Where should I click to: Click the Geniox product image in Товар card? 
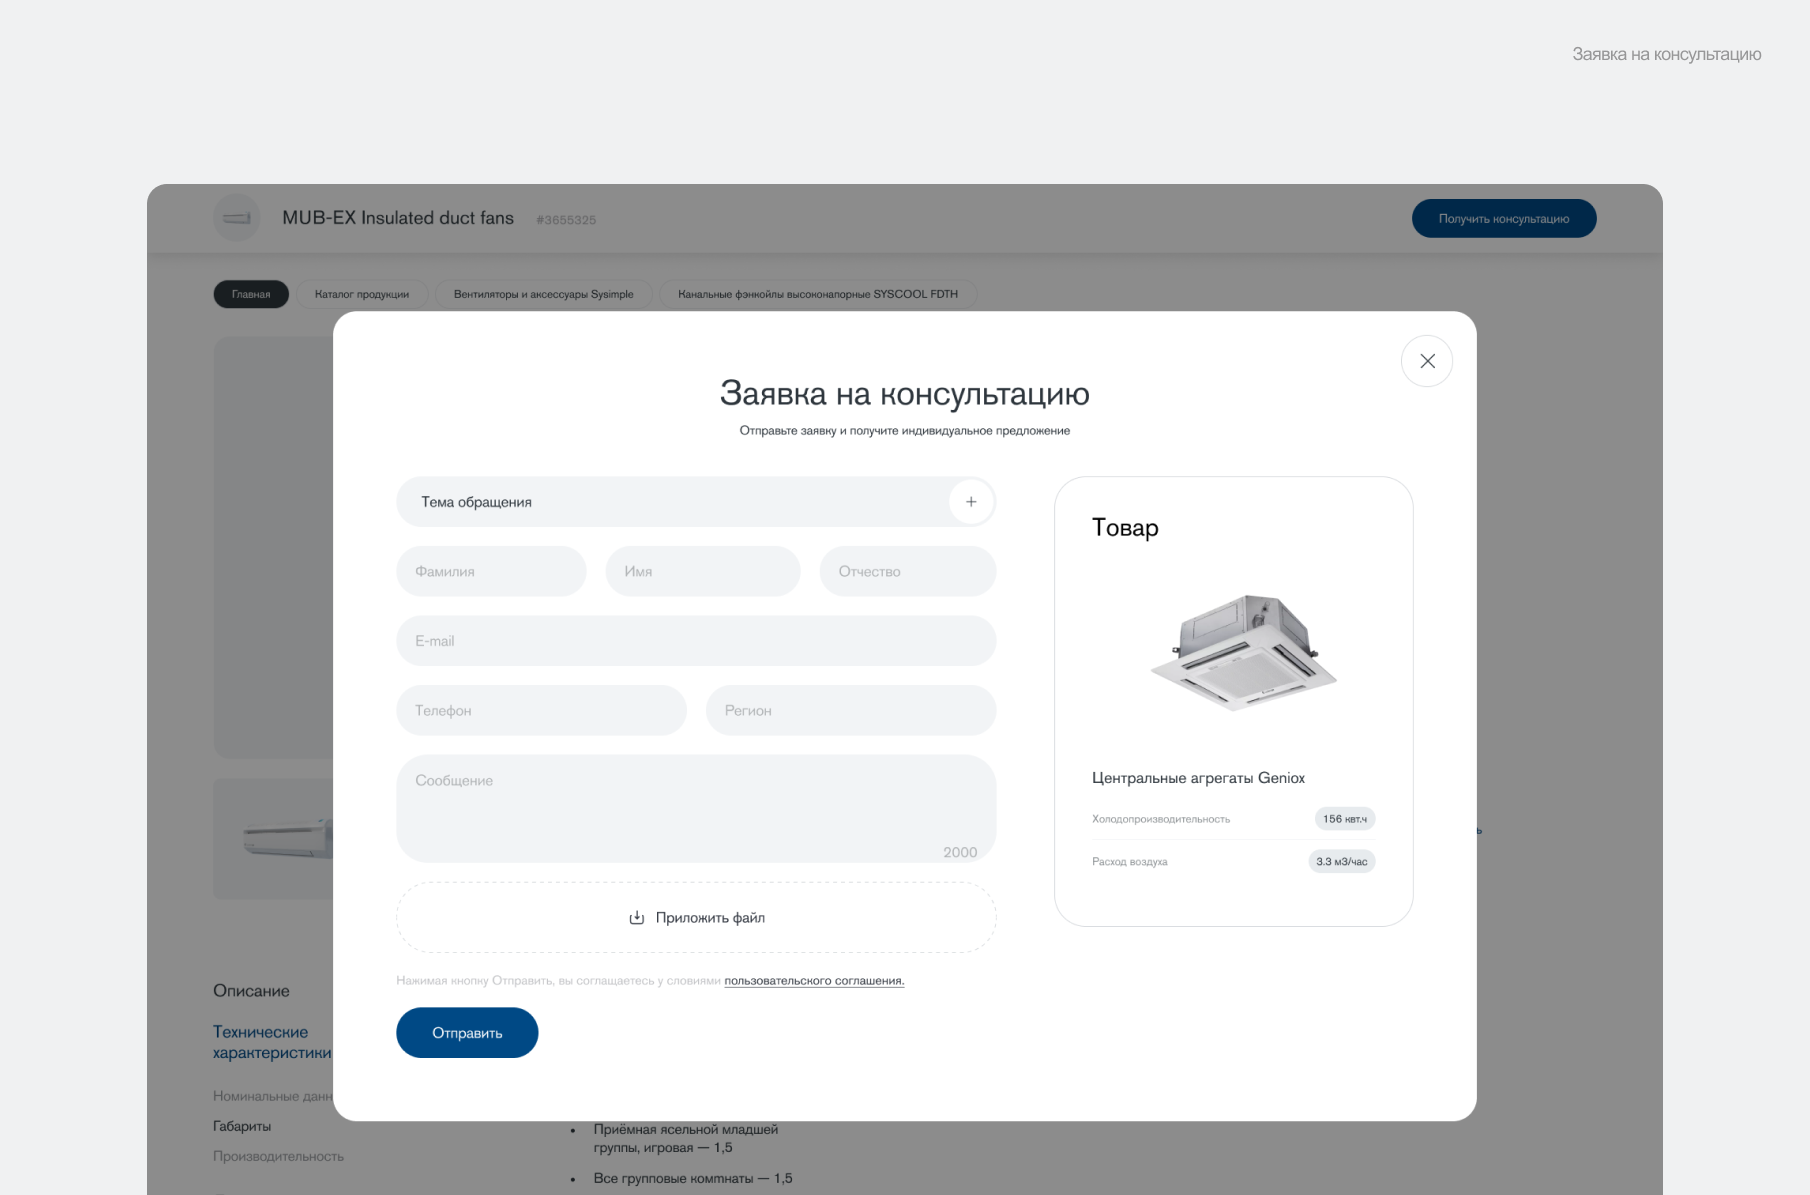point(1243,652)
